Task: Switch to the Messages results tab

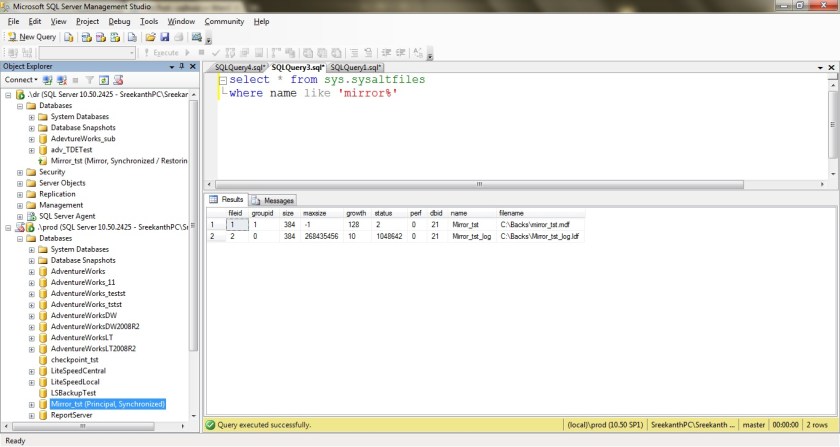Action: coord(272,200)
